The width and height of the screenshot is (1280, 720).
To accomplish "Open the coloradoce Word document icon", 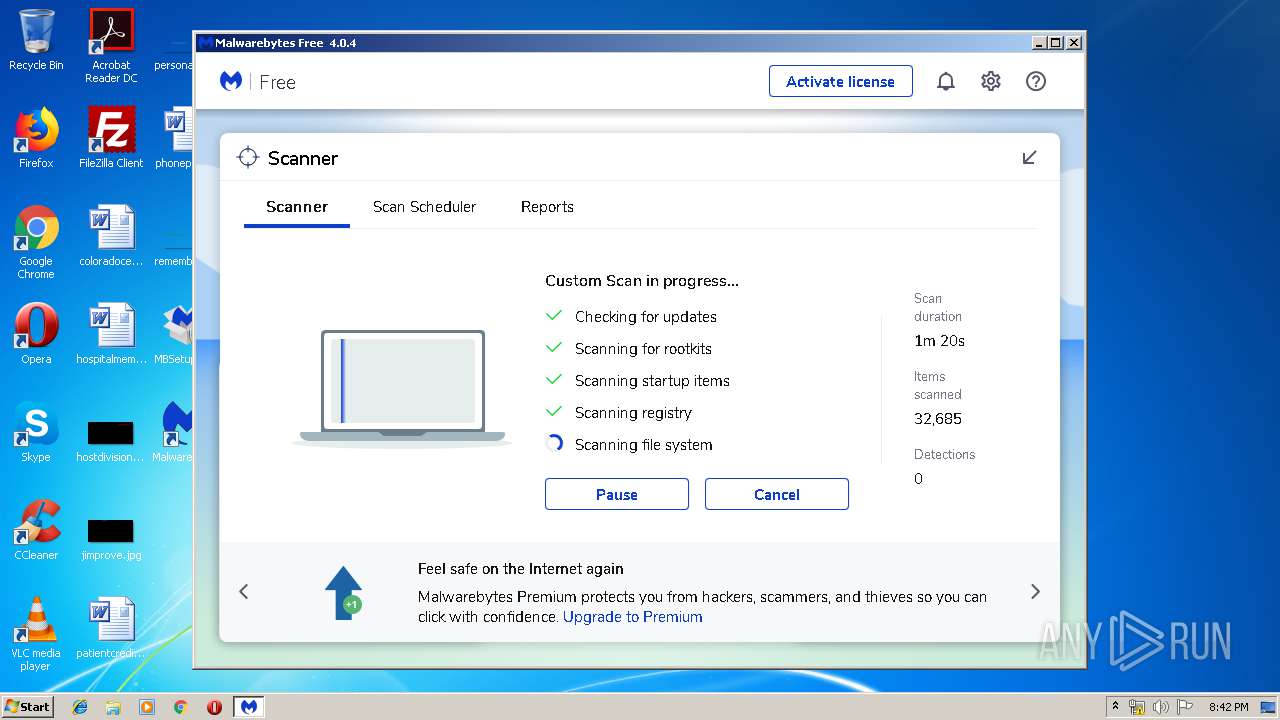I will pyautogui.click(x=111, y=235).
